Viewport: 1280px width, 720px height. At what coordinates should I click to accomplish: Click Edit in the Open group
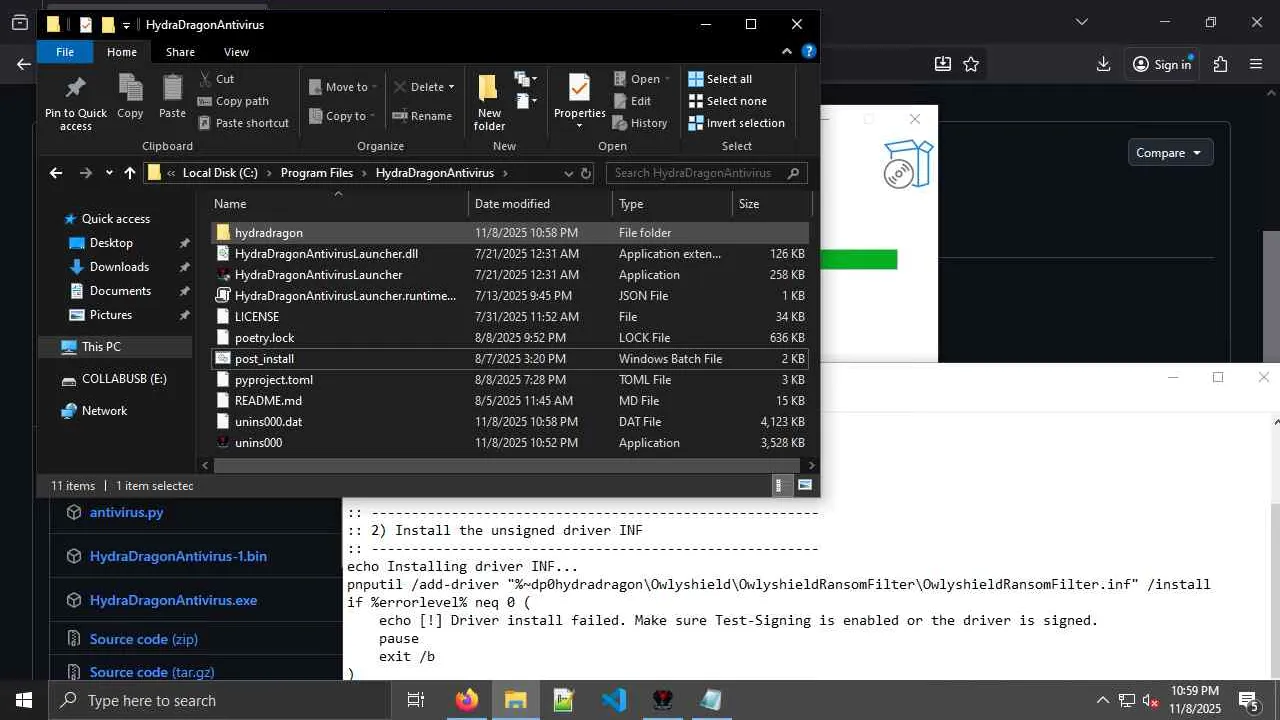point(631,101)
